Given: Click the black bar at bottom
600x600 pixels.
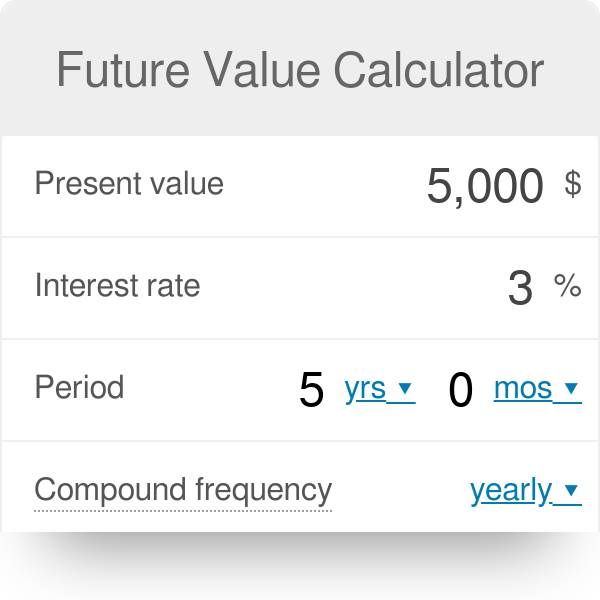Looking at the screenshot, I should pos(300,566).
